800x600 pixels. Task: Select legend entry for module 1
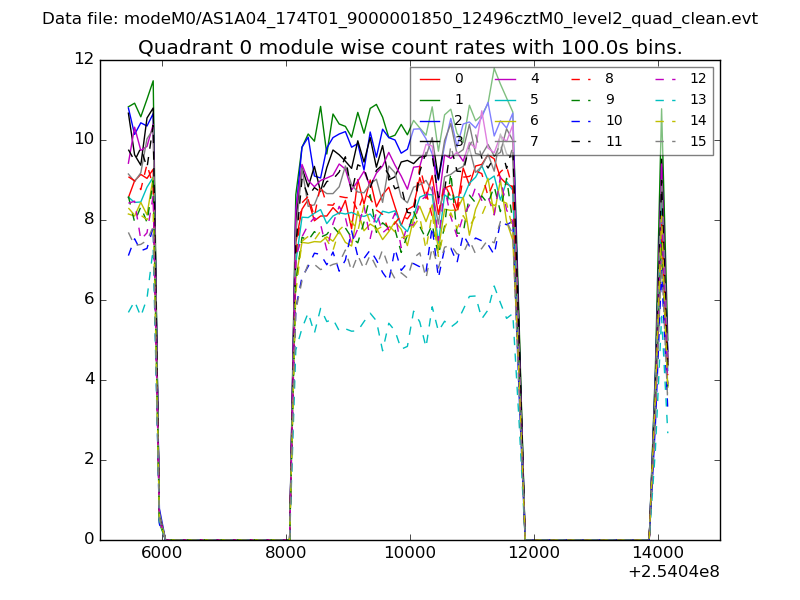click(x=430, y=99)
